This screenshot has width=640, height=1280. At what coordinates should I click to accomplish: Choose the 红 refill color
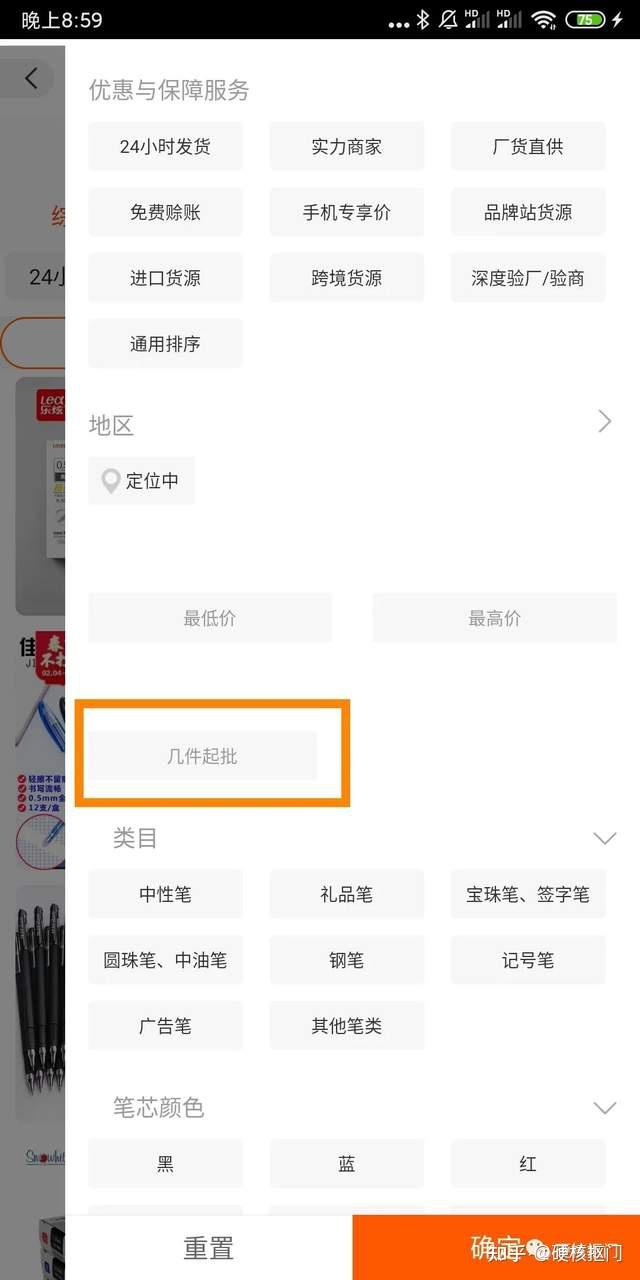[528, 1164]
